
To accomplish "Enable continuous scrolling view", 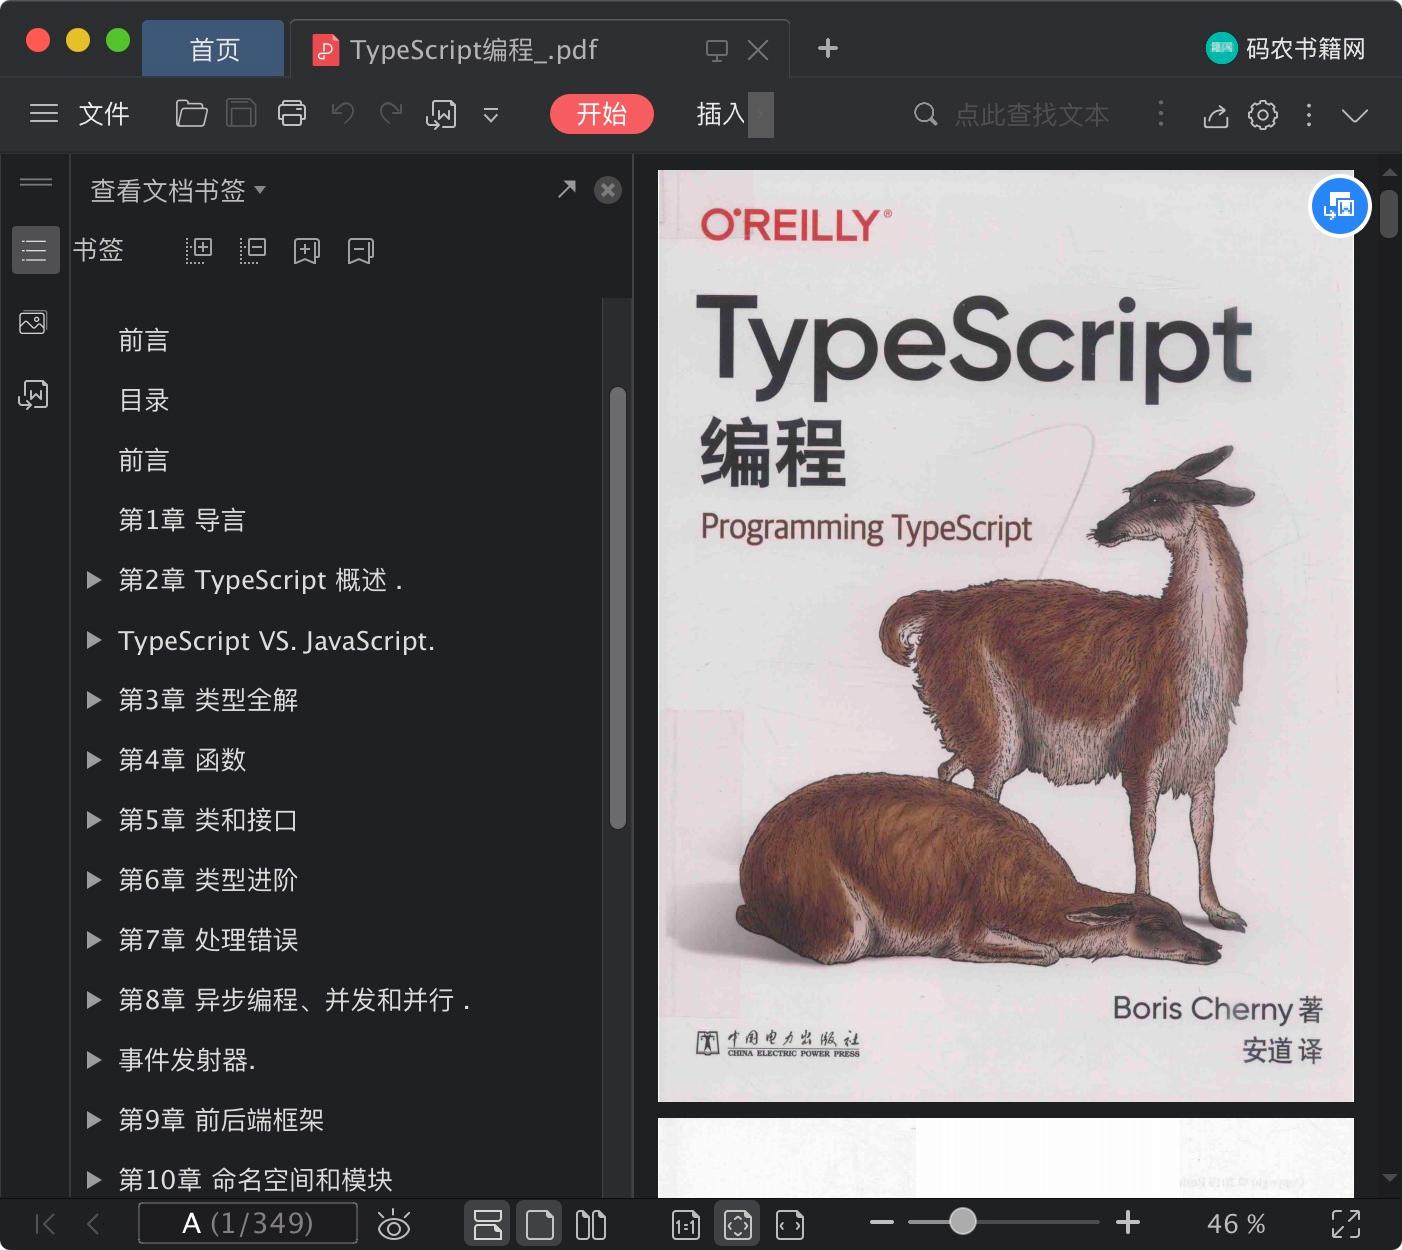I will 488,1224.
